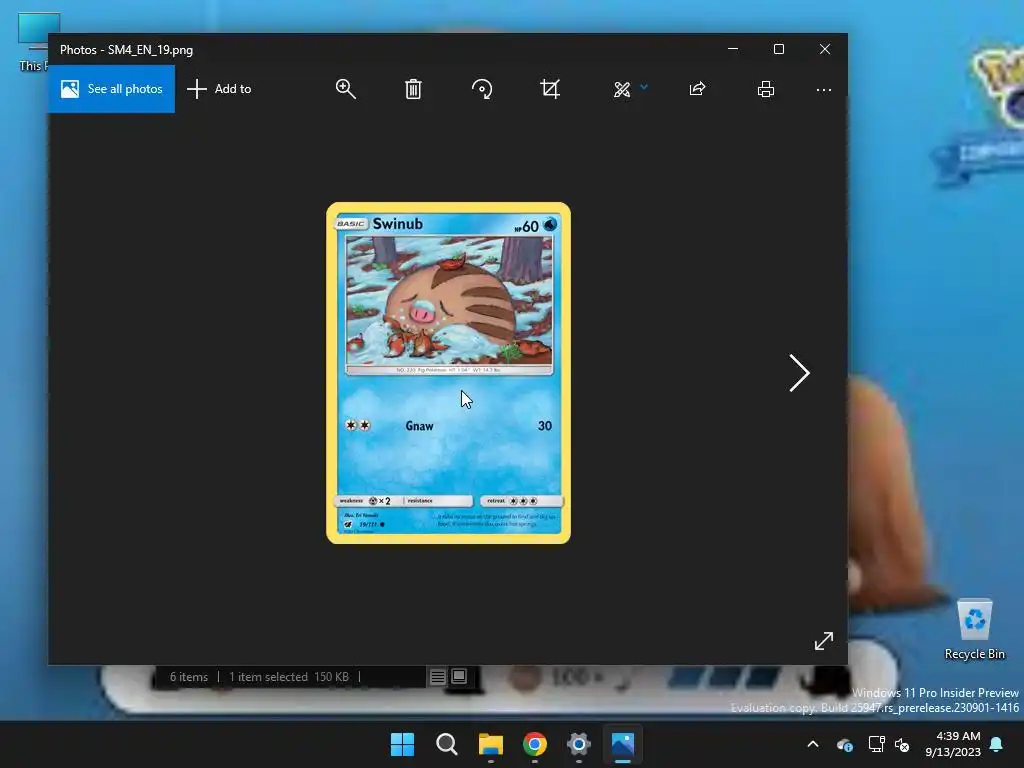Open network status tray icon
The width and height of the screenshot is (1024, 768).
(x=876, y=744)
